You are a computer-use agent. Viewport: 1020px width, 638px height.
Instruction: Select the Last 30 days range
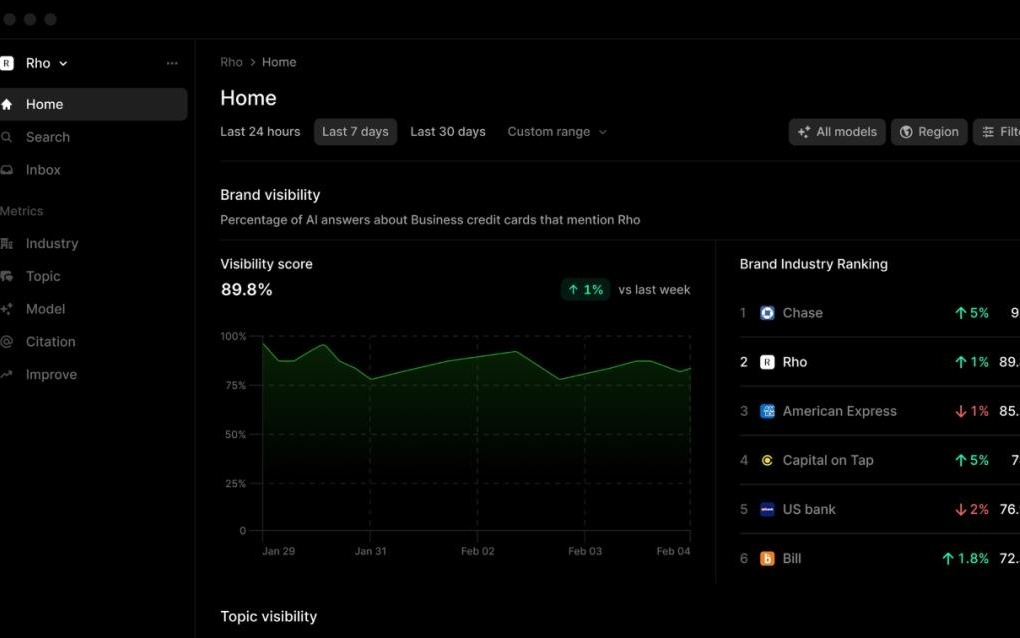[448, 131]
